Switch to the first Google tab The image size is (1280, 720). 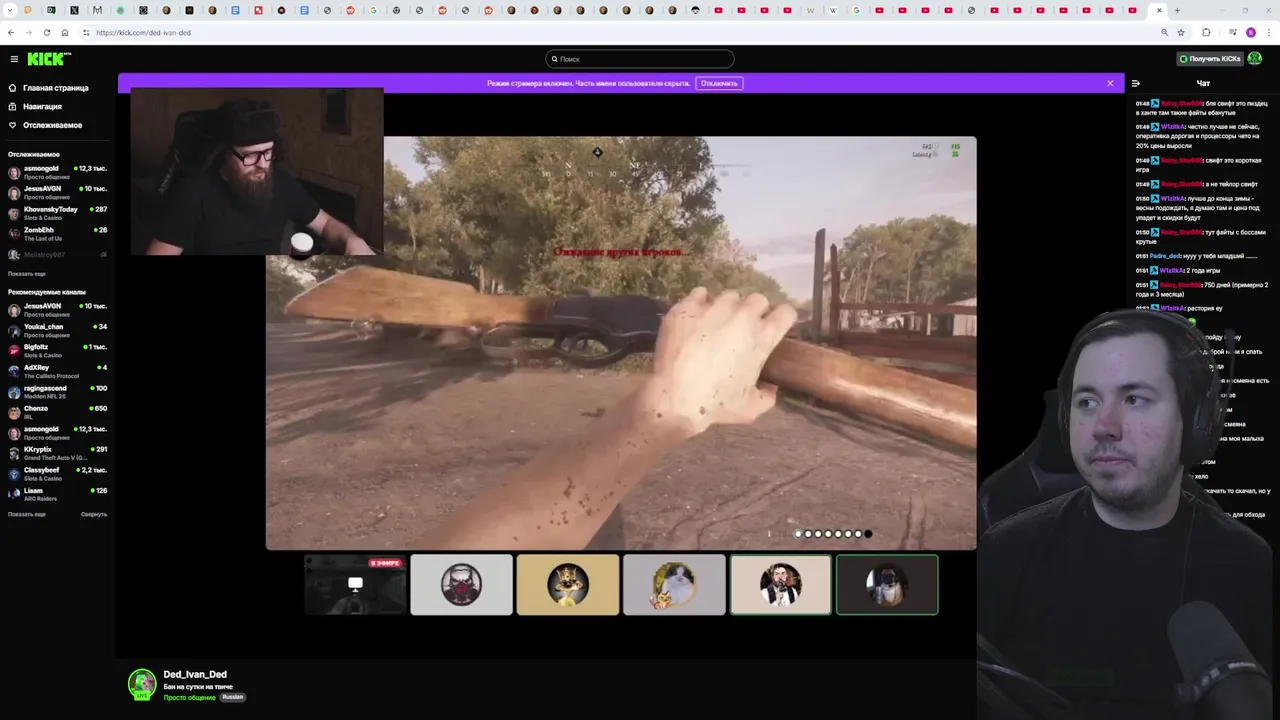(x=374, y=10)
